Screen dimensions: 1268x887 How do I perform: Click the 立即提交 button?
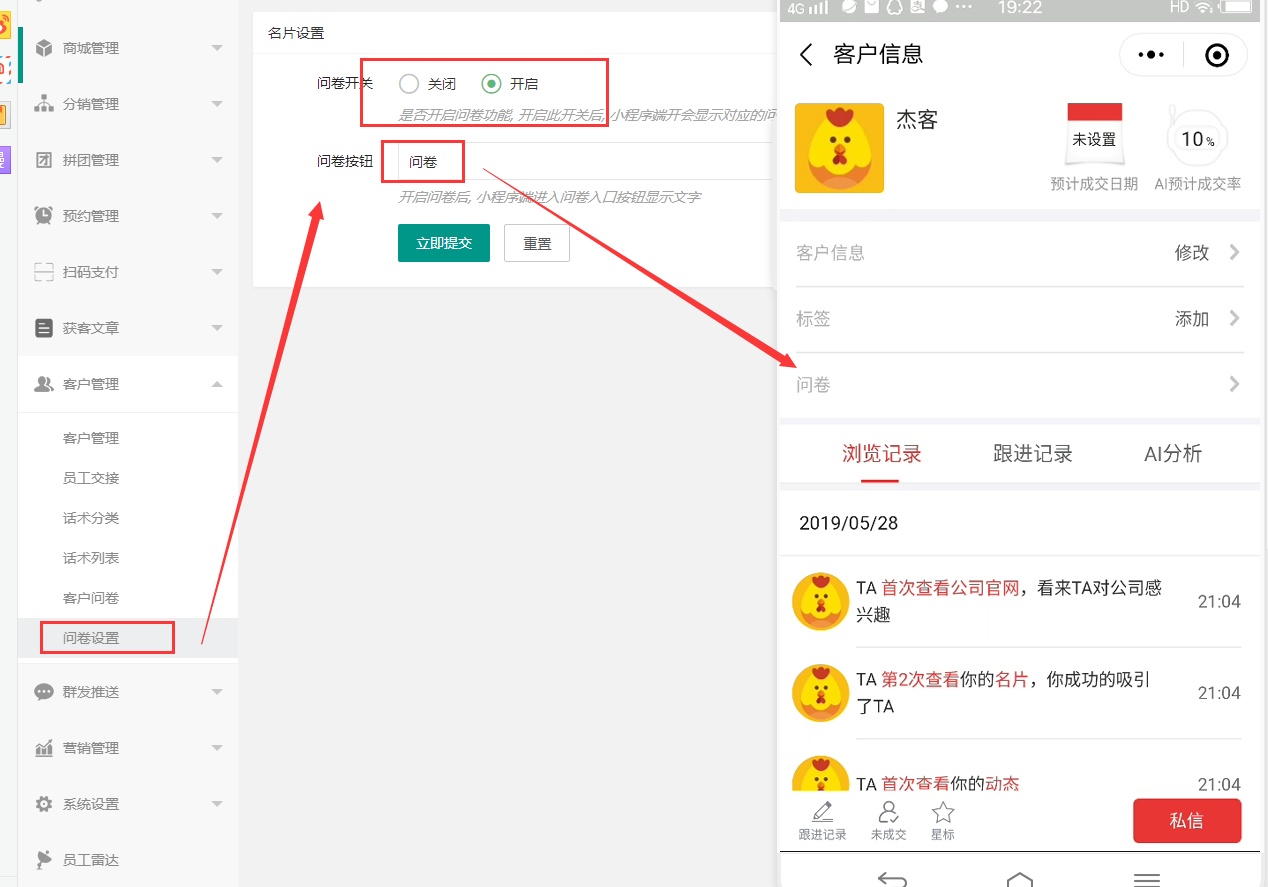point(444,243)
